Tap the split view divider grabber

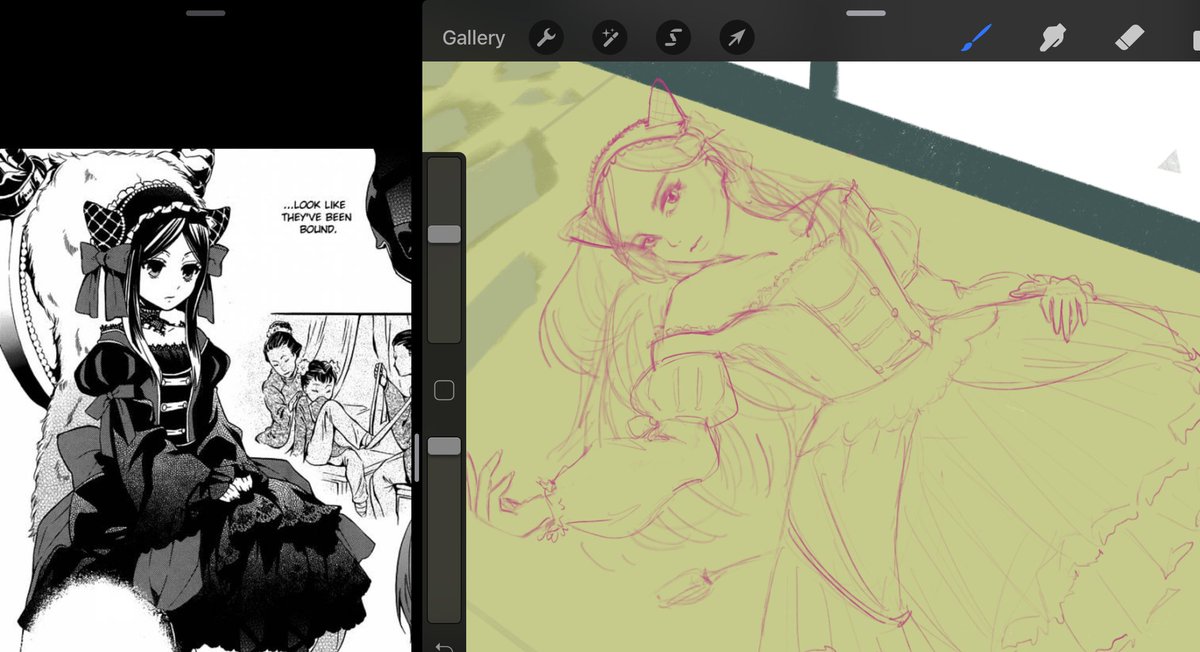[416, 458]
